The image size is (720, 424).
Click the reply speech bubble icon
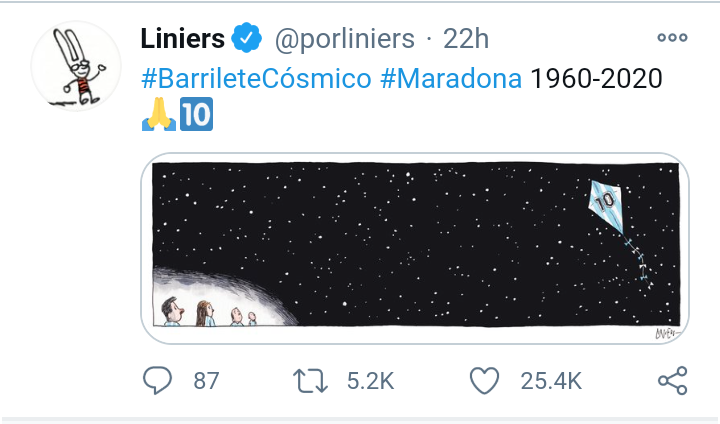[158, 380]
